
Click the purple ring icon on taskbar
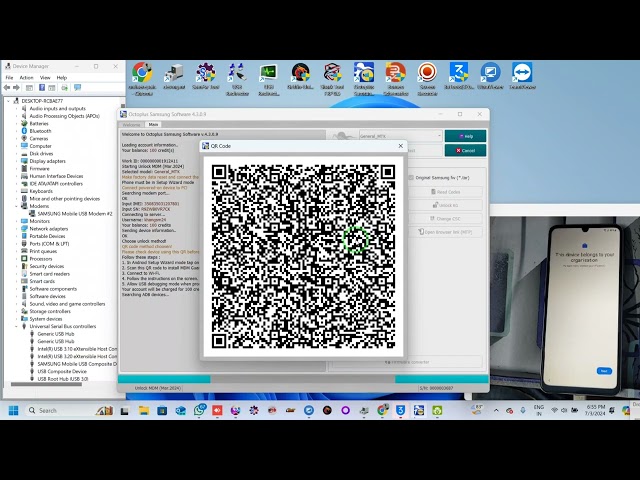point(345,410)
